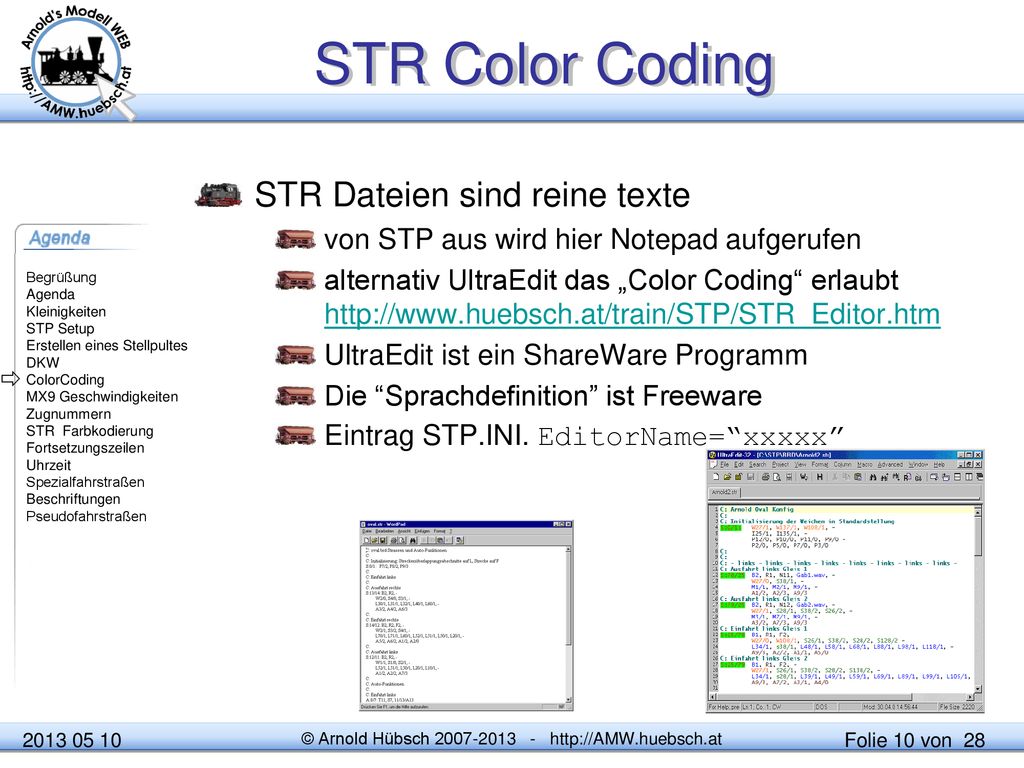The height and width of the screenshot is (768, 1024).
Task: Click the Print icon in UltraEdit toolbar
Action: (765, 477)
